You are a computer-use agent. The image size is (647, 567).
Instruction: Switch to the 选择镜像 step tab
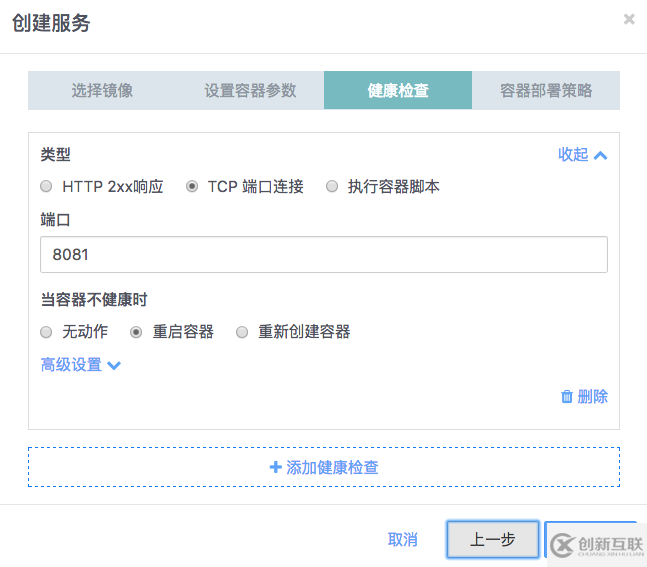tap(102, 90)
